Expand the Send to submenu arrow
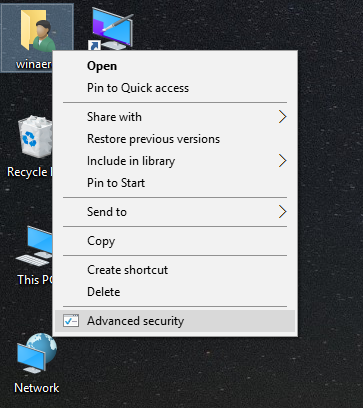The width and height of the screenshot is (363, 408). pos(282,212)
